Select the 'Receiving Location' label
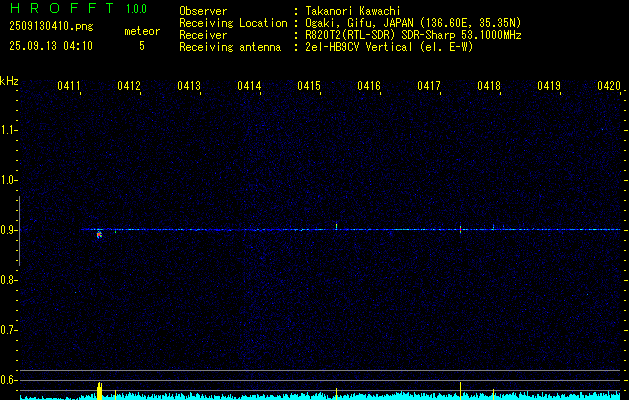Image resolution: width=629 pixels, height=400 pixels. point(233,23)
